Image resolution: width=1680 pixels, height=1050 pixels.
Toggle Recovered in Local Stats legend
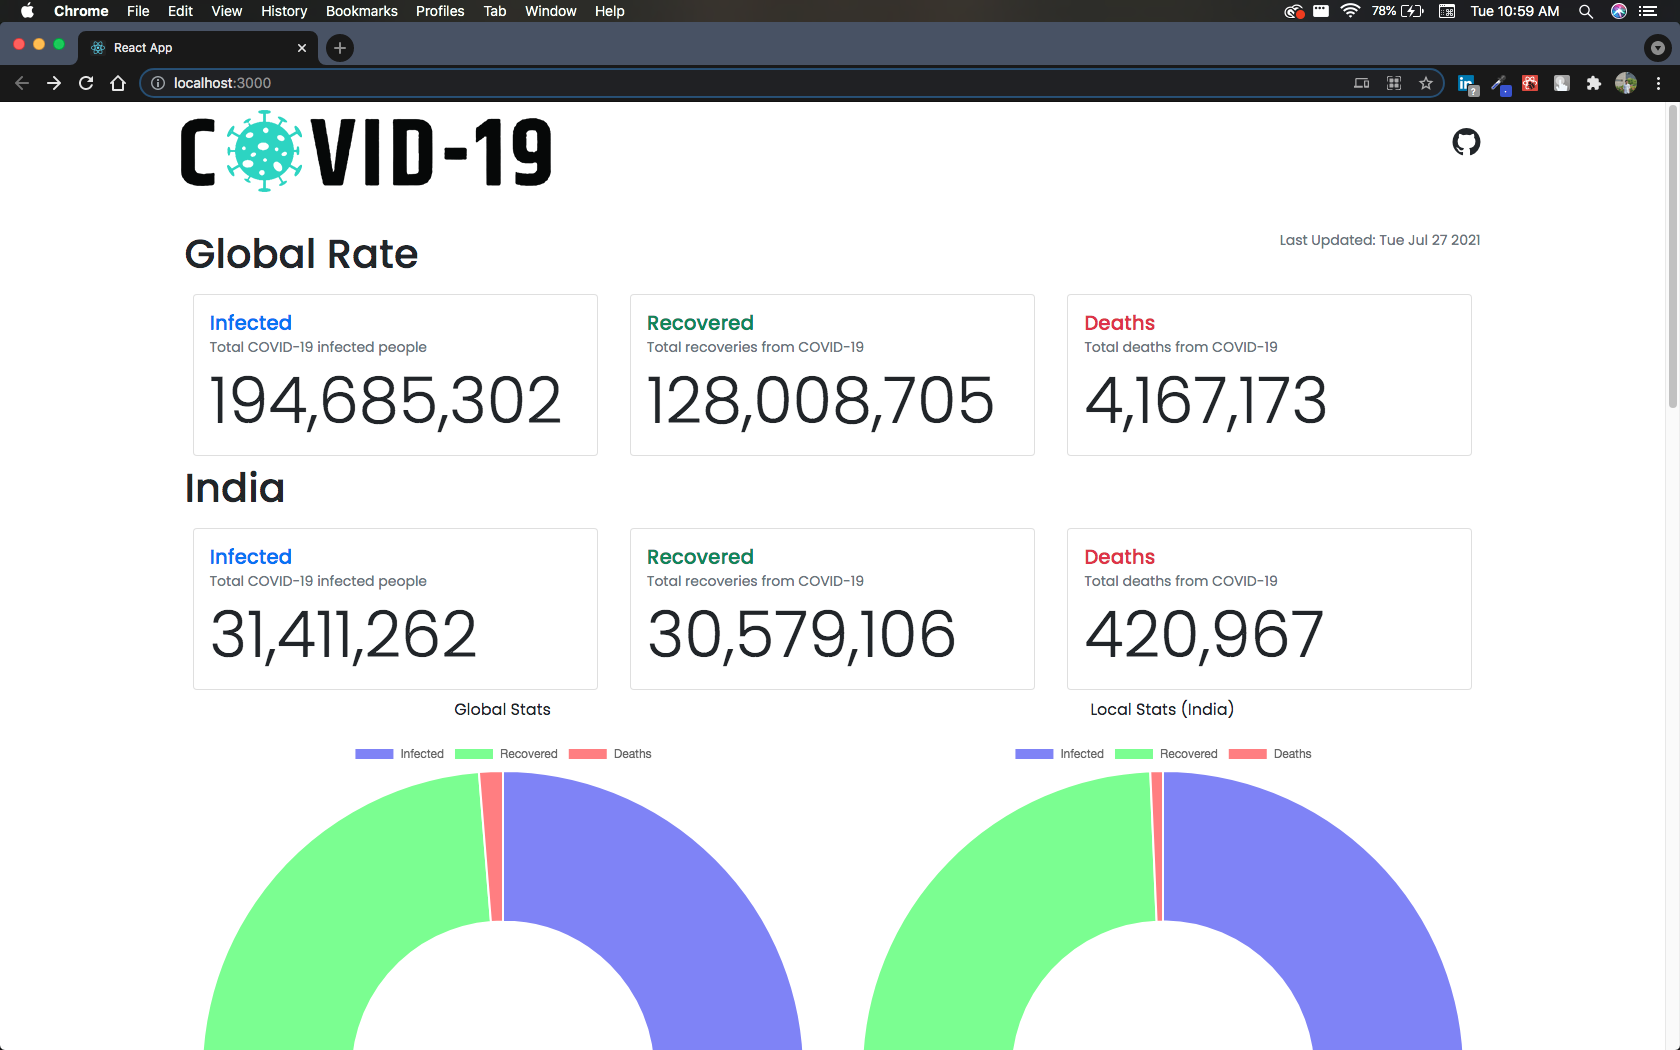1167,754
